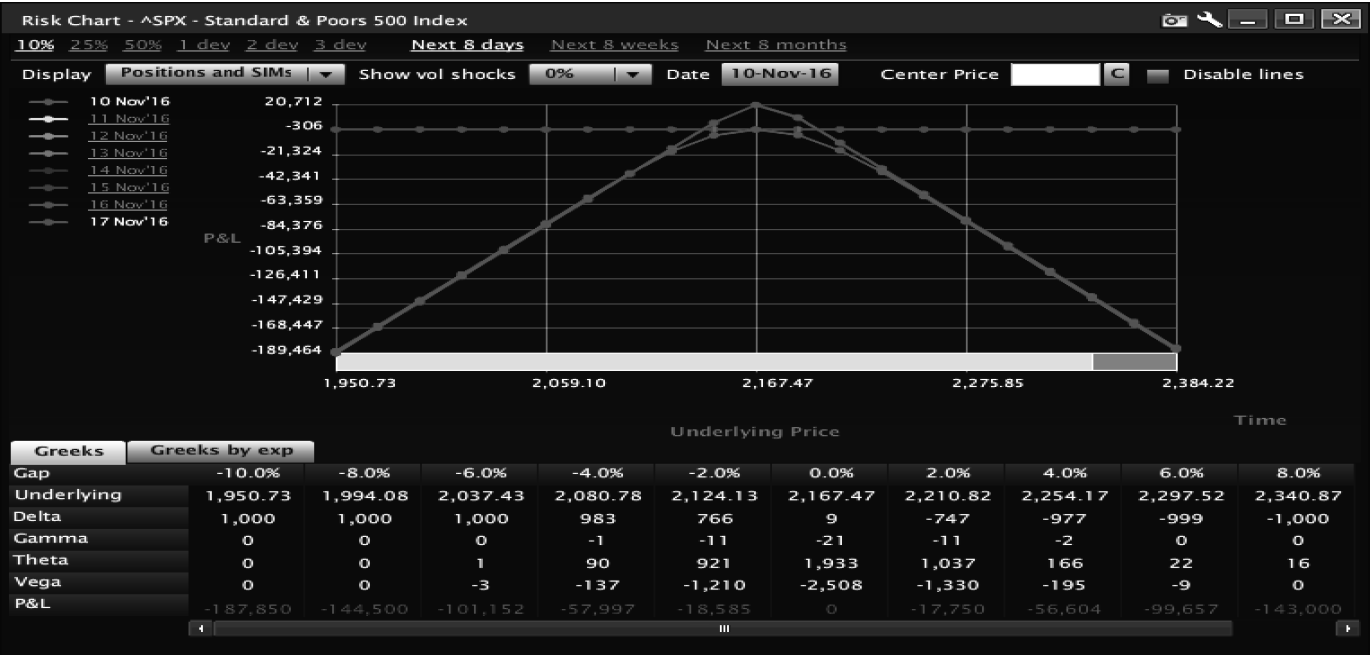Click the Vega value -1,210
Viewport: 1372px width, 656px height.
(715, 584)
